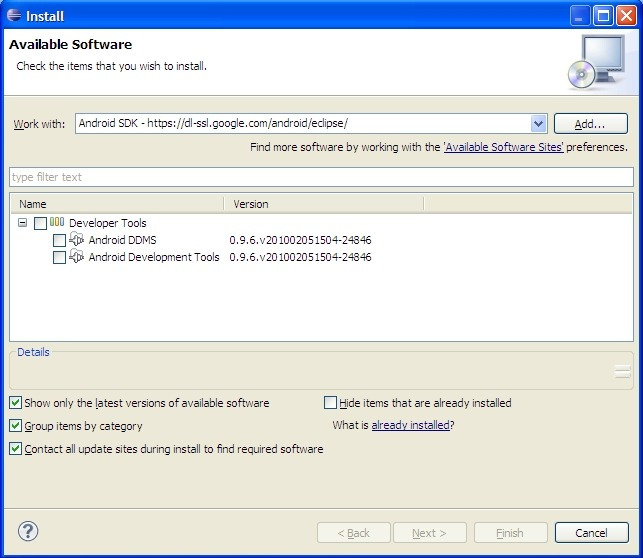The image size is (643, 558).
Task: Check the Android Development Tools checkbox
Action: coord(59,257)
